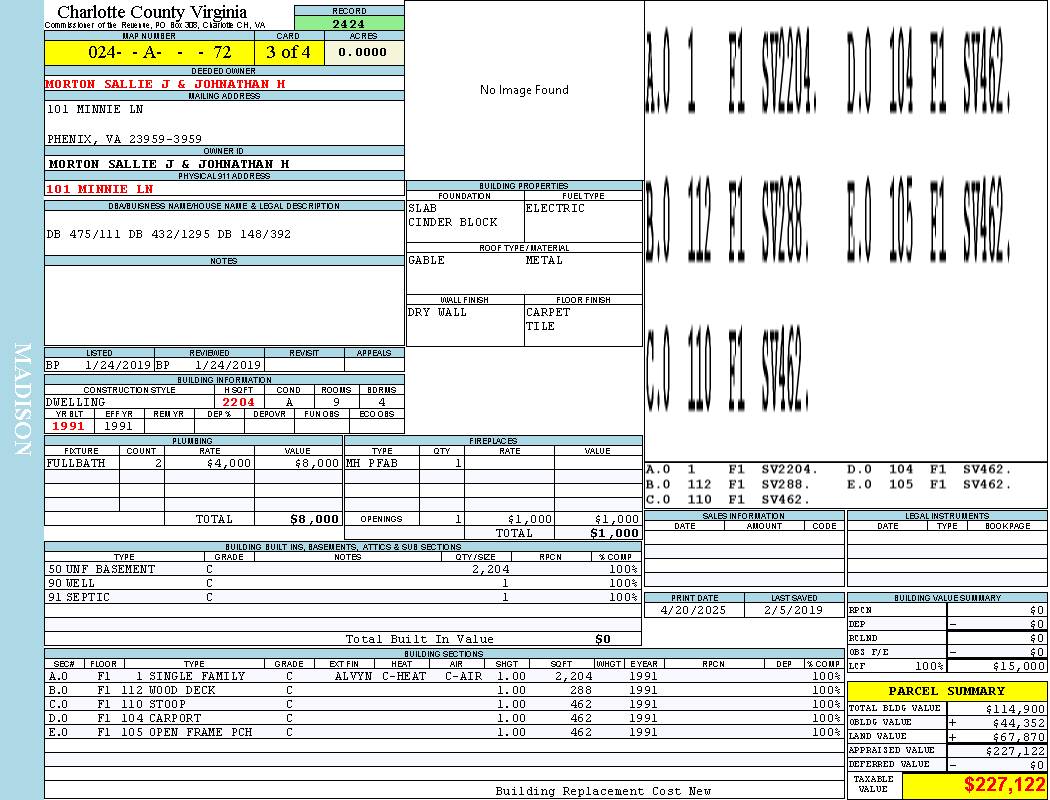Click the 50 UNF BASEMENT row

point(343,570)
